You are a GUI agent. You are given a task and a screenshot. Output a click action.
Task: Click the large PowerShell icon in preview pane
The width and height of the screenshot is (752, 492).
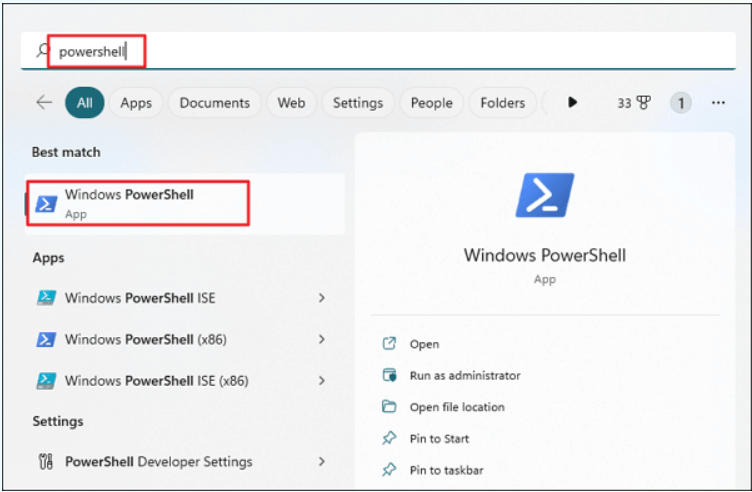point(545,195)
